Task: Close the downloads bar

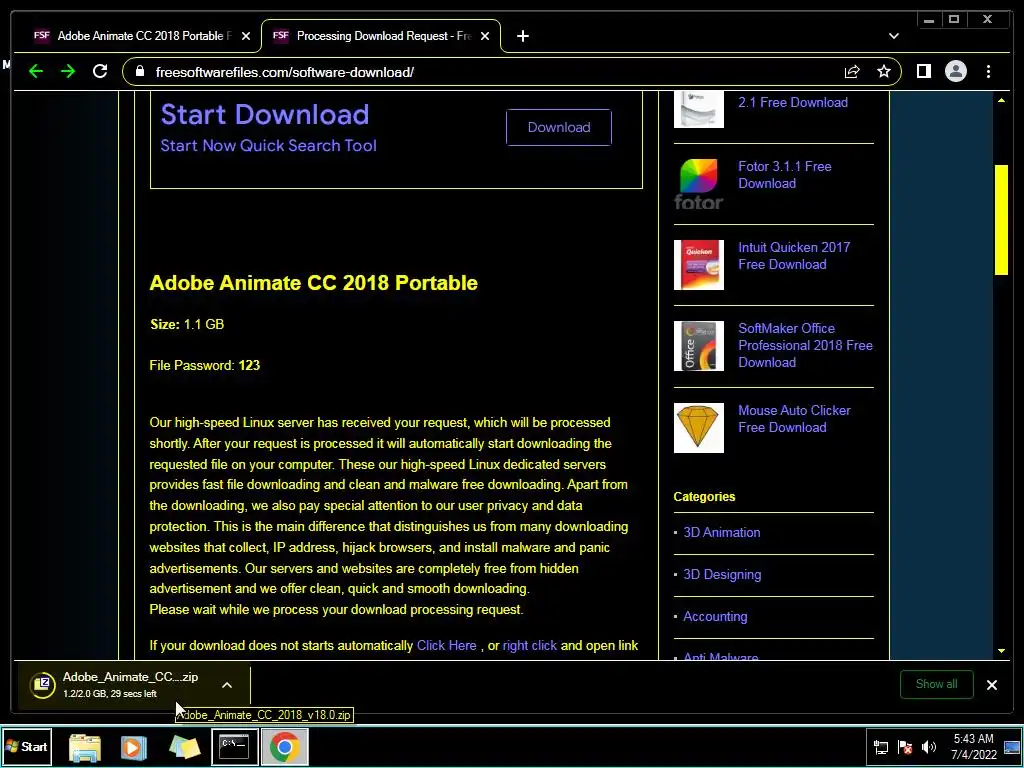Action: coord(991,685)
